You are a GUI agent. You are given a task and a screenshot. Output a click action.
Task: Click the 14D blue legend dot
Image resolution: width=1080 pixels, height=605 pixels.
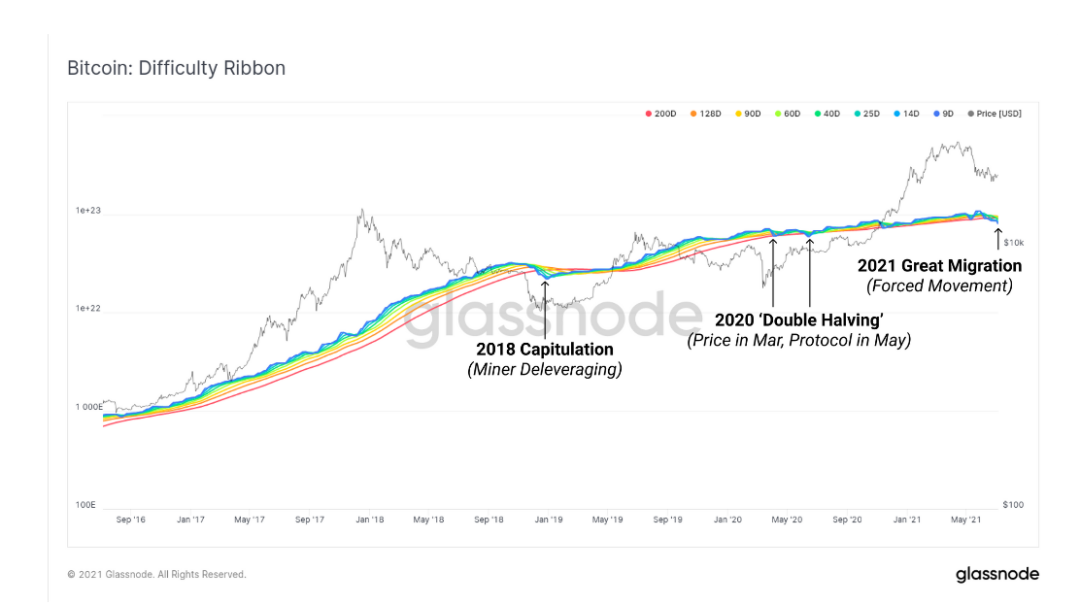pos(897,114)
